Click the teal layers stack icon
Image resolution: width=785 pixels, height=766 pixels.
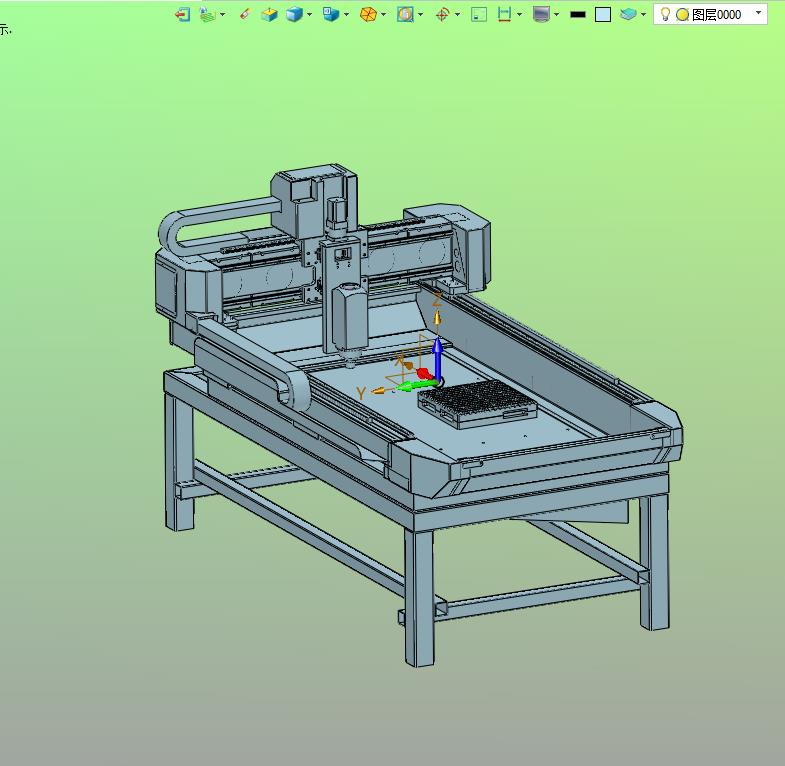pyautogui.click(x=628, y=15)
